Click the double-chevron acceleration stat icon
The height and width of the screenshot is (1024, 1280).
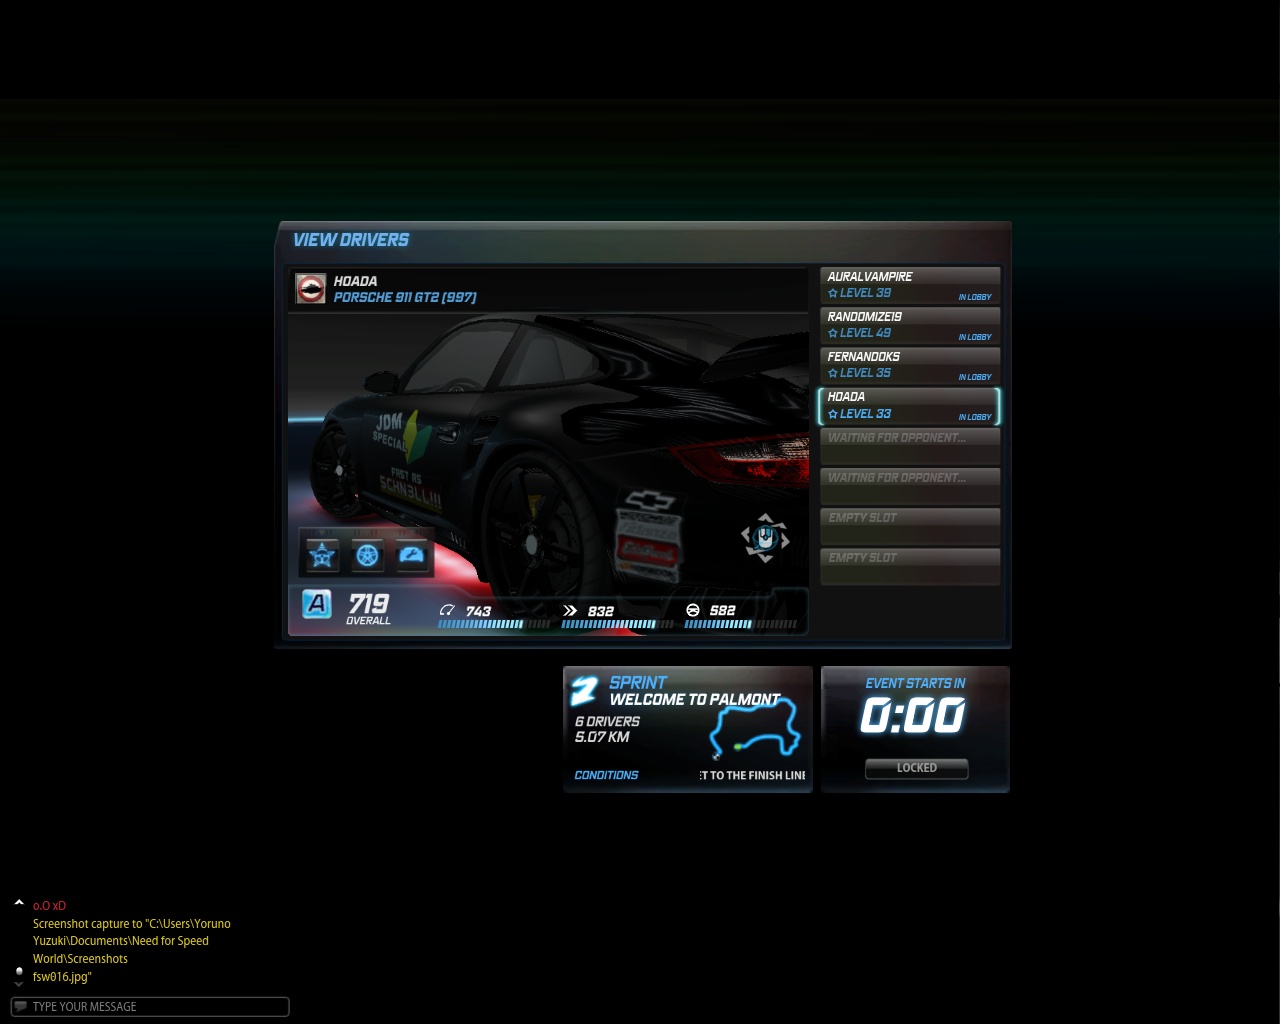570,611
